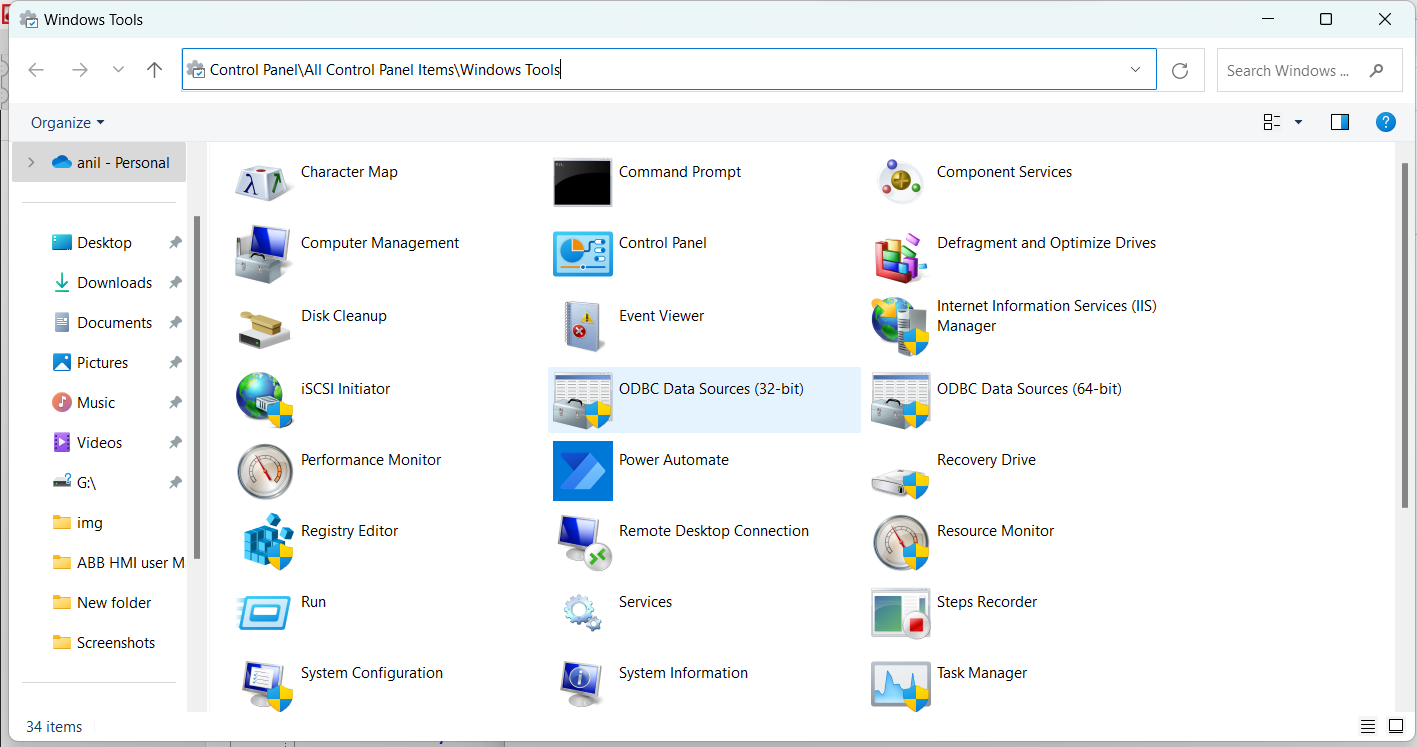Open the address bar history dropdown
This screenshot has width=1417, height=747.
(1135, 70)
